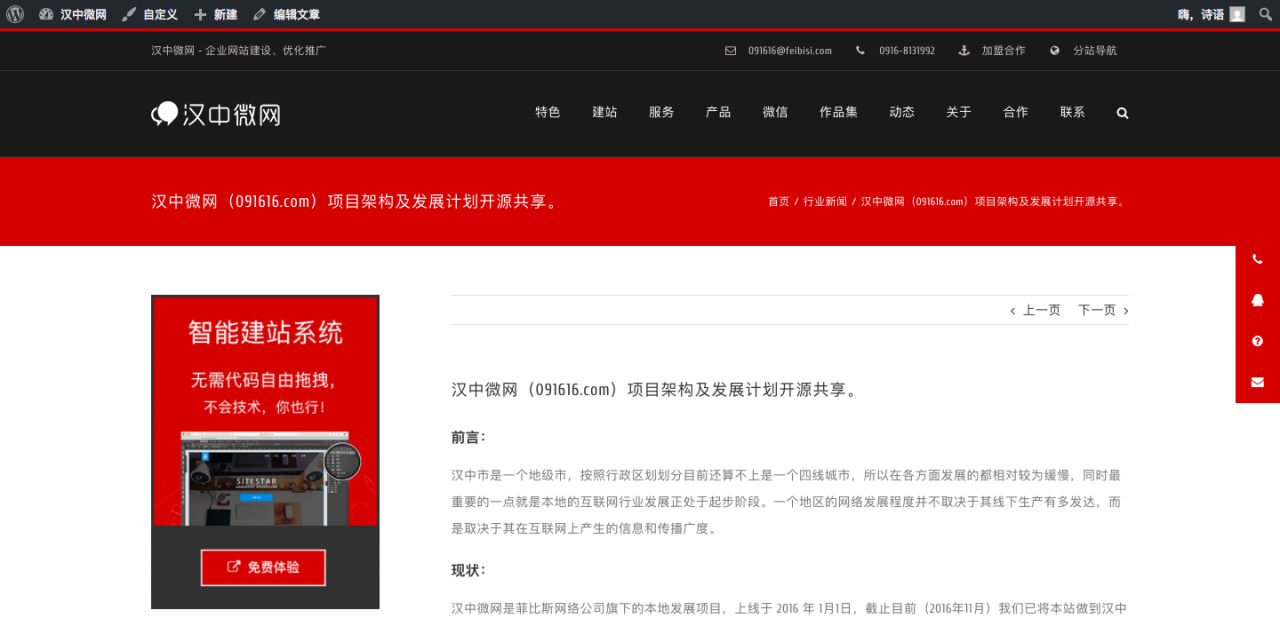The width and height of the screenshot is (1280, 626).
Task: Open the 加盟合作 link text
Action: coord(1003,51)
